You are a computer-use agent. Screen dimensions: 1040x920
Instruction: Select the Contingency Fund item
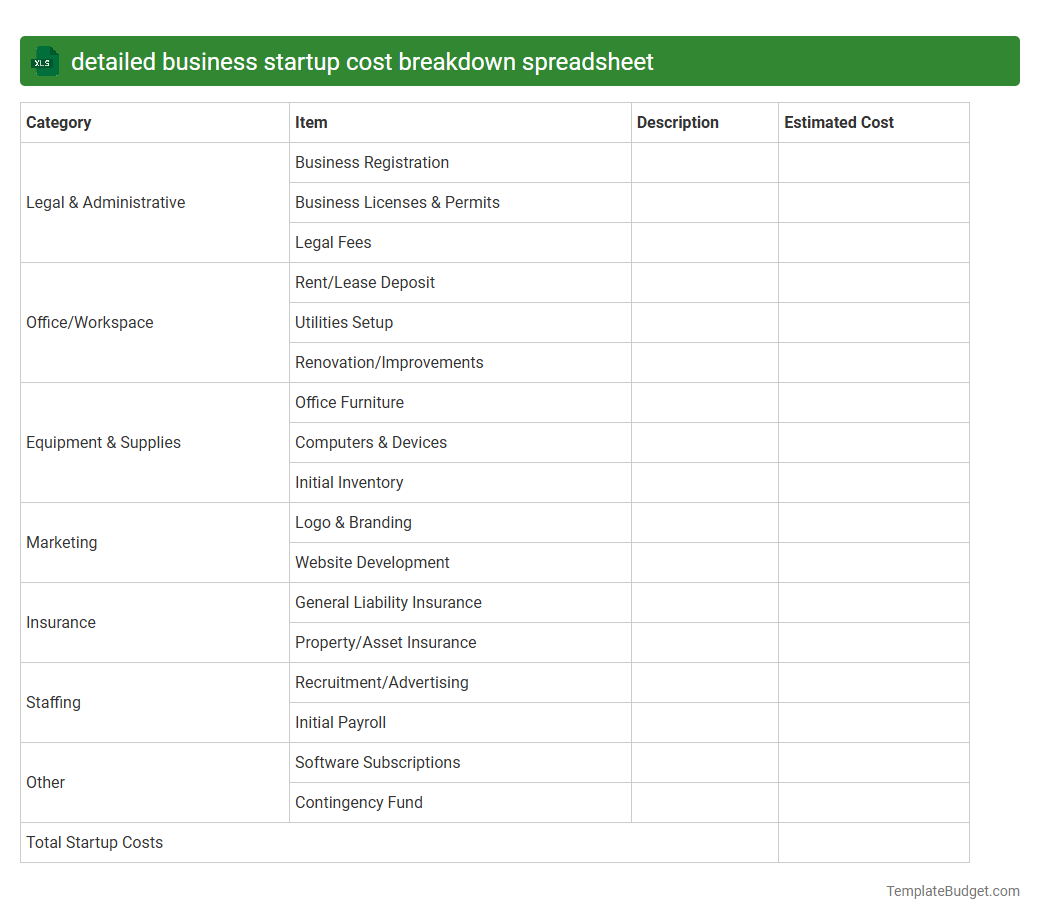point(359,802)
